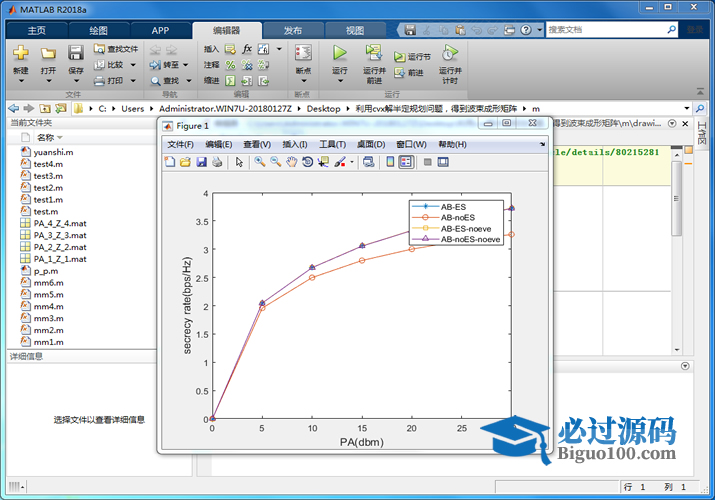
Task: Open dropdown arrow under Save (保存)
Action: click(76, 81)
